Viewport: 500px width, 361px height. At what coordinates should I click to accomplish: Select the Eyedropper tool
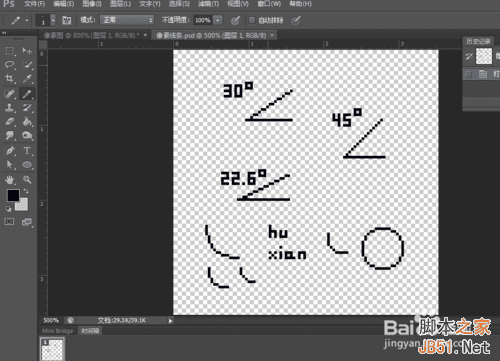pos(27,78)
